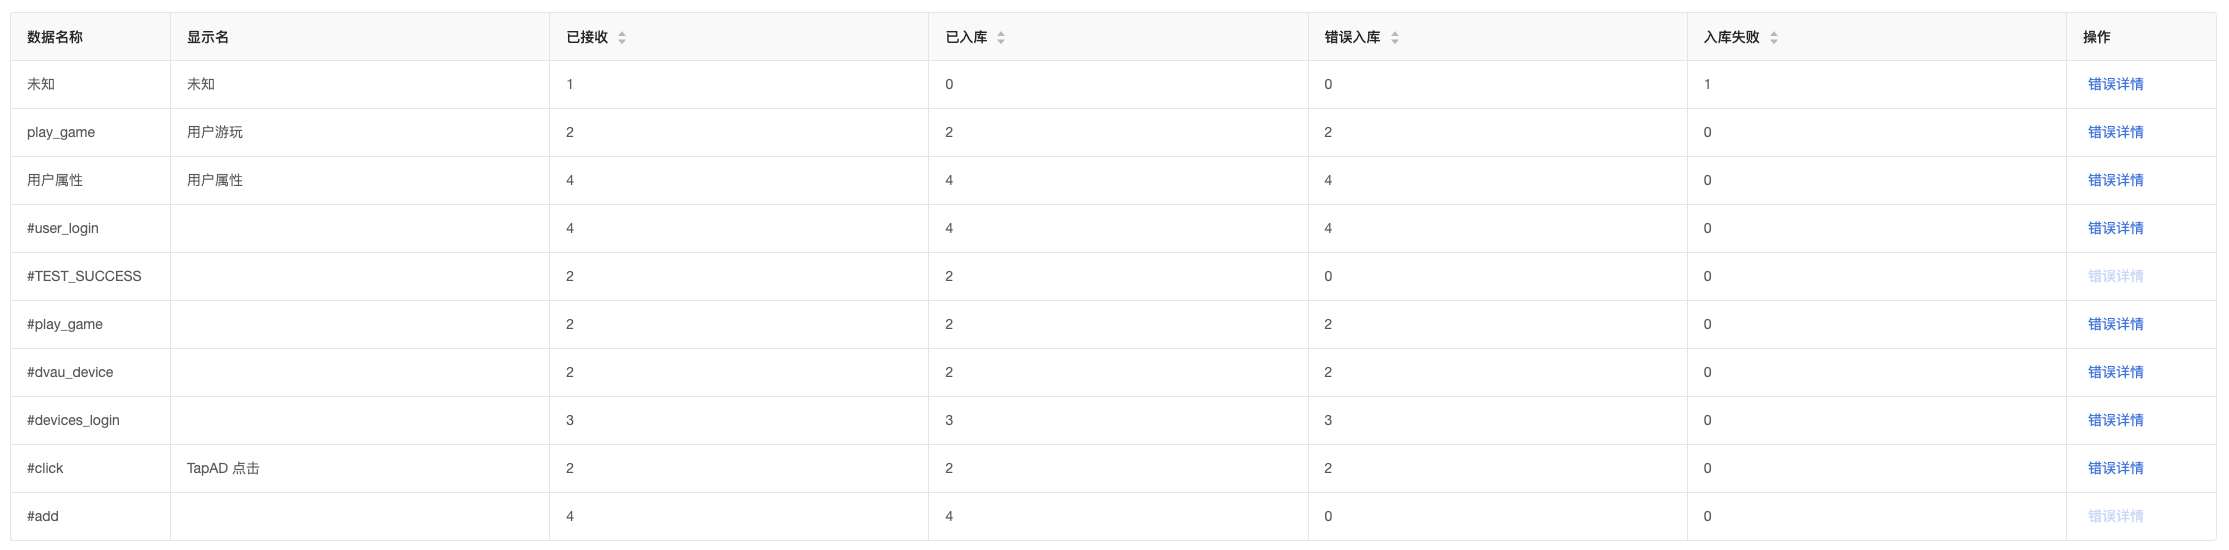Open 错误详情 for the #dvau_device row
Viewport: 2229px width, 550px height.
point(2115,372)
